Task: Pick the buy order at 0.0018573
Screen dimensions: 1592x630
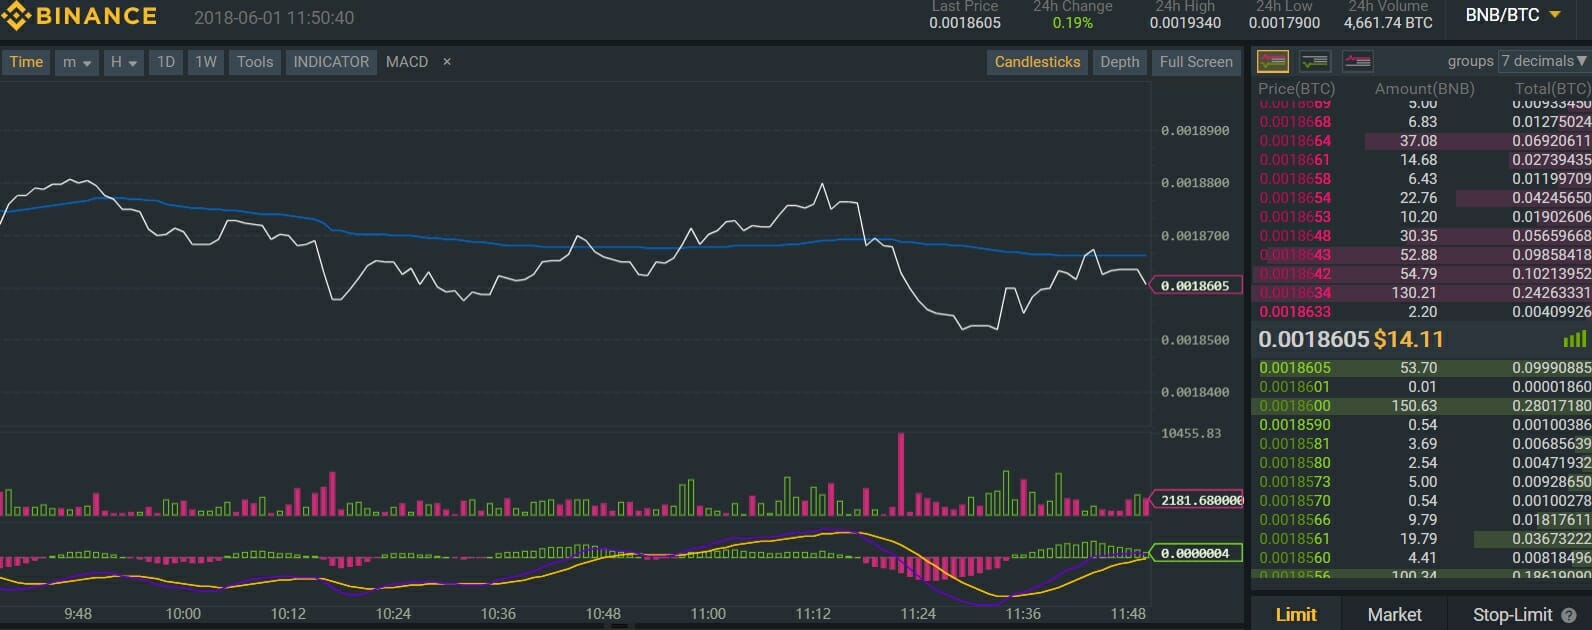Action: 1421,482
